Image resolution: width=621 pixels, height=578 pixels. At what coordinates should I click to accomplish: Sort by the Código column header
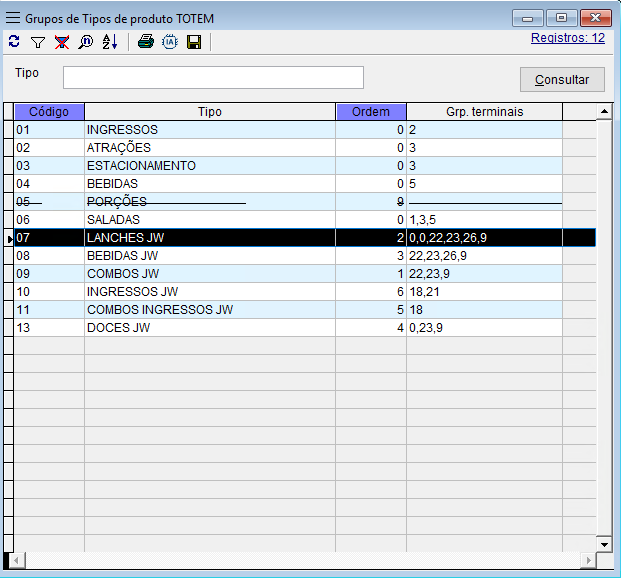tap(49, 112)
